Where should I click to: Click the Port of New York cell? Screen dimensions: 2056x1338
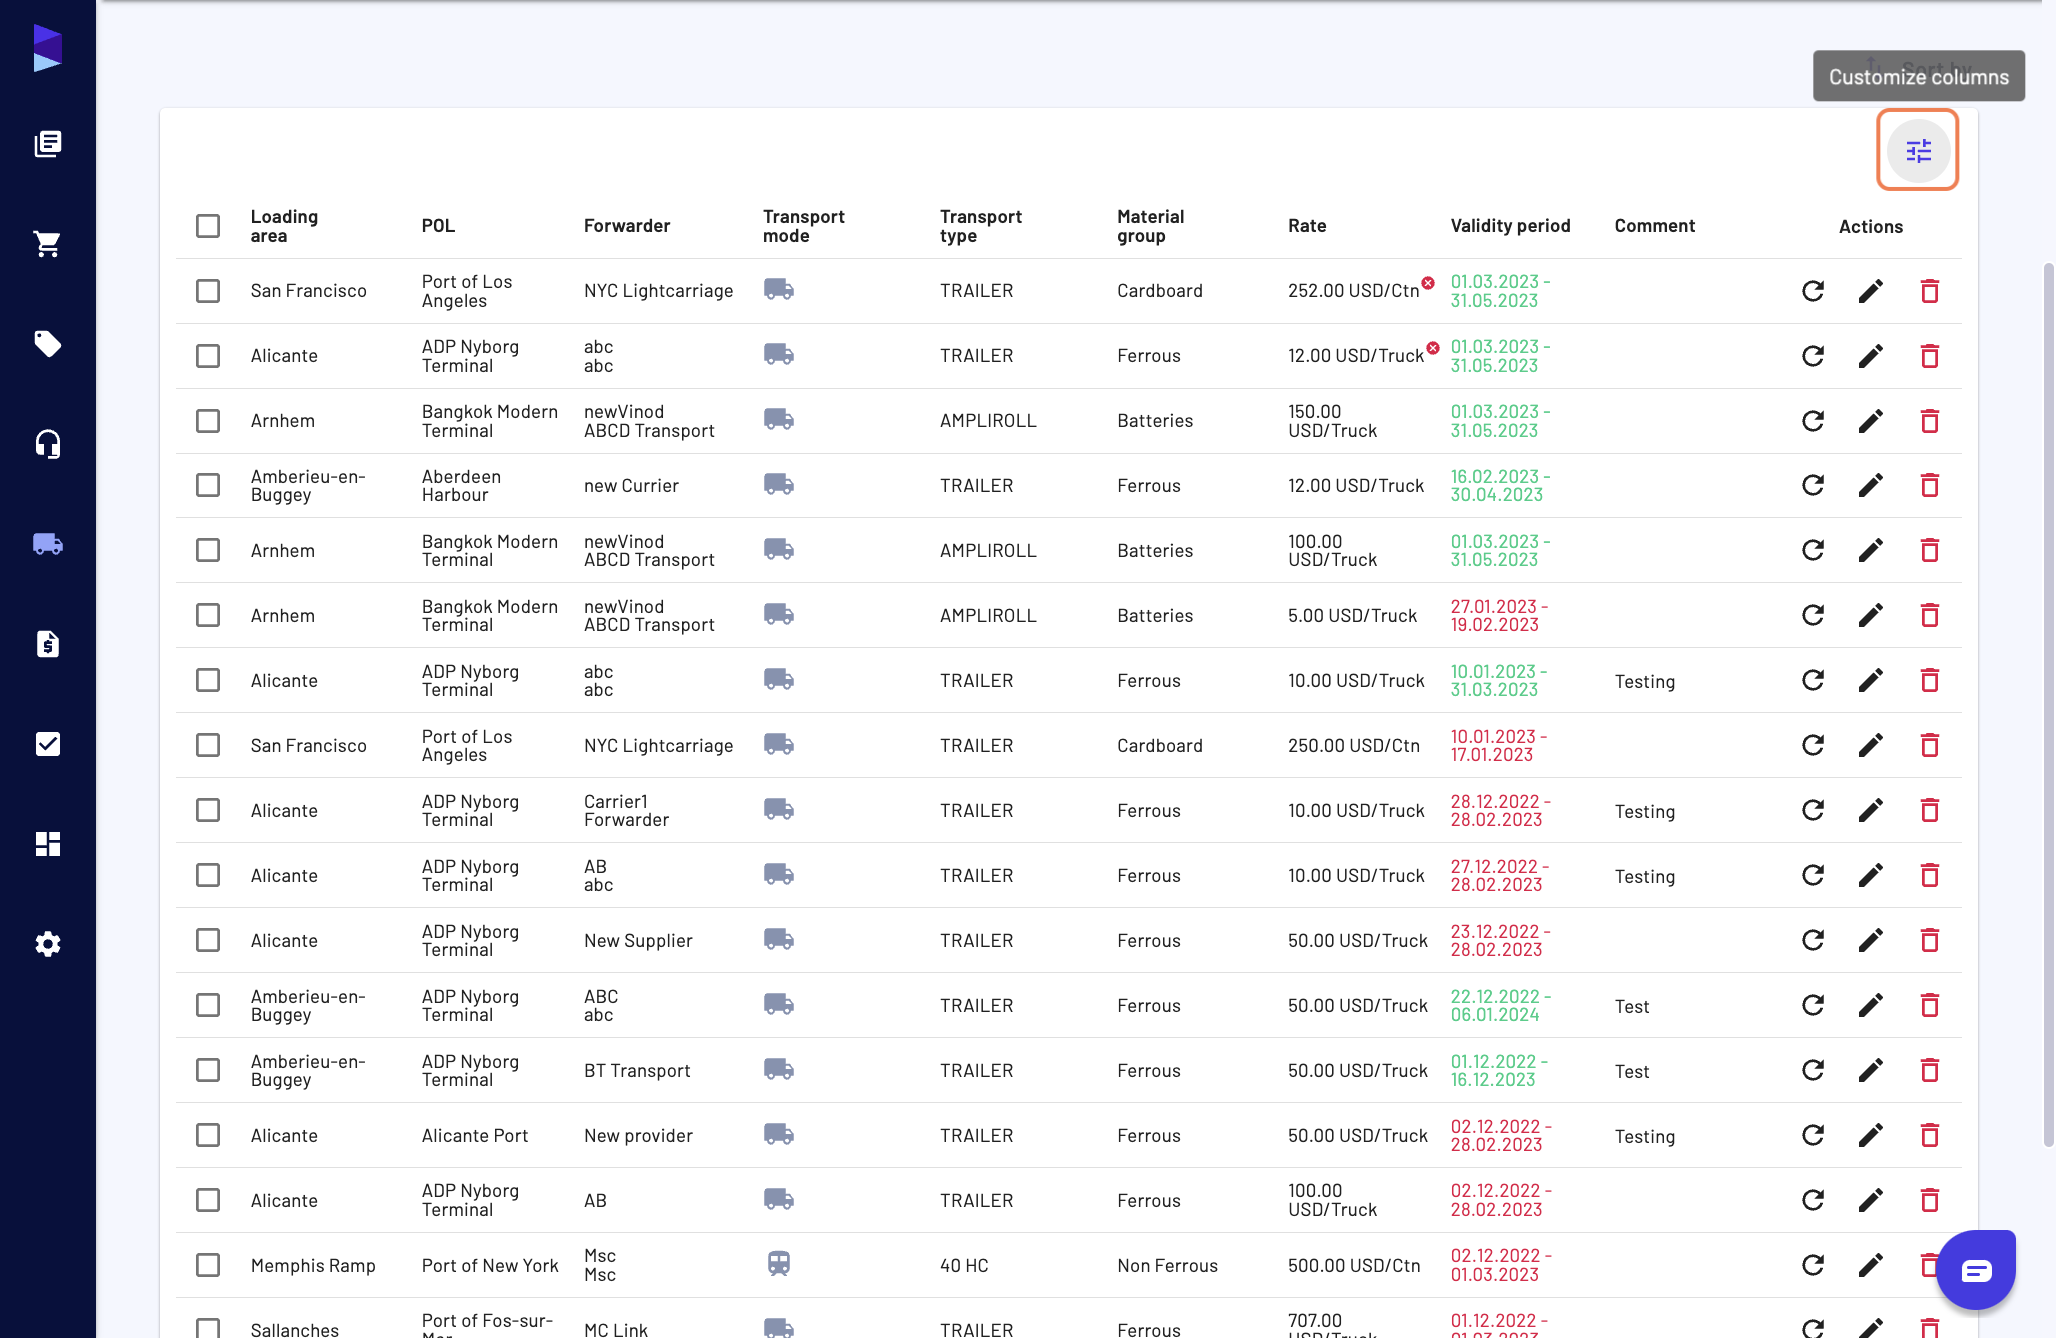[490, 1266]
